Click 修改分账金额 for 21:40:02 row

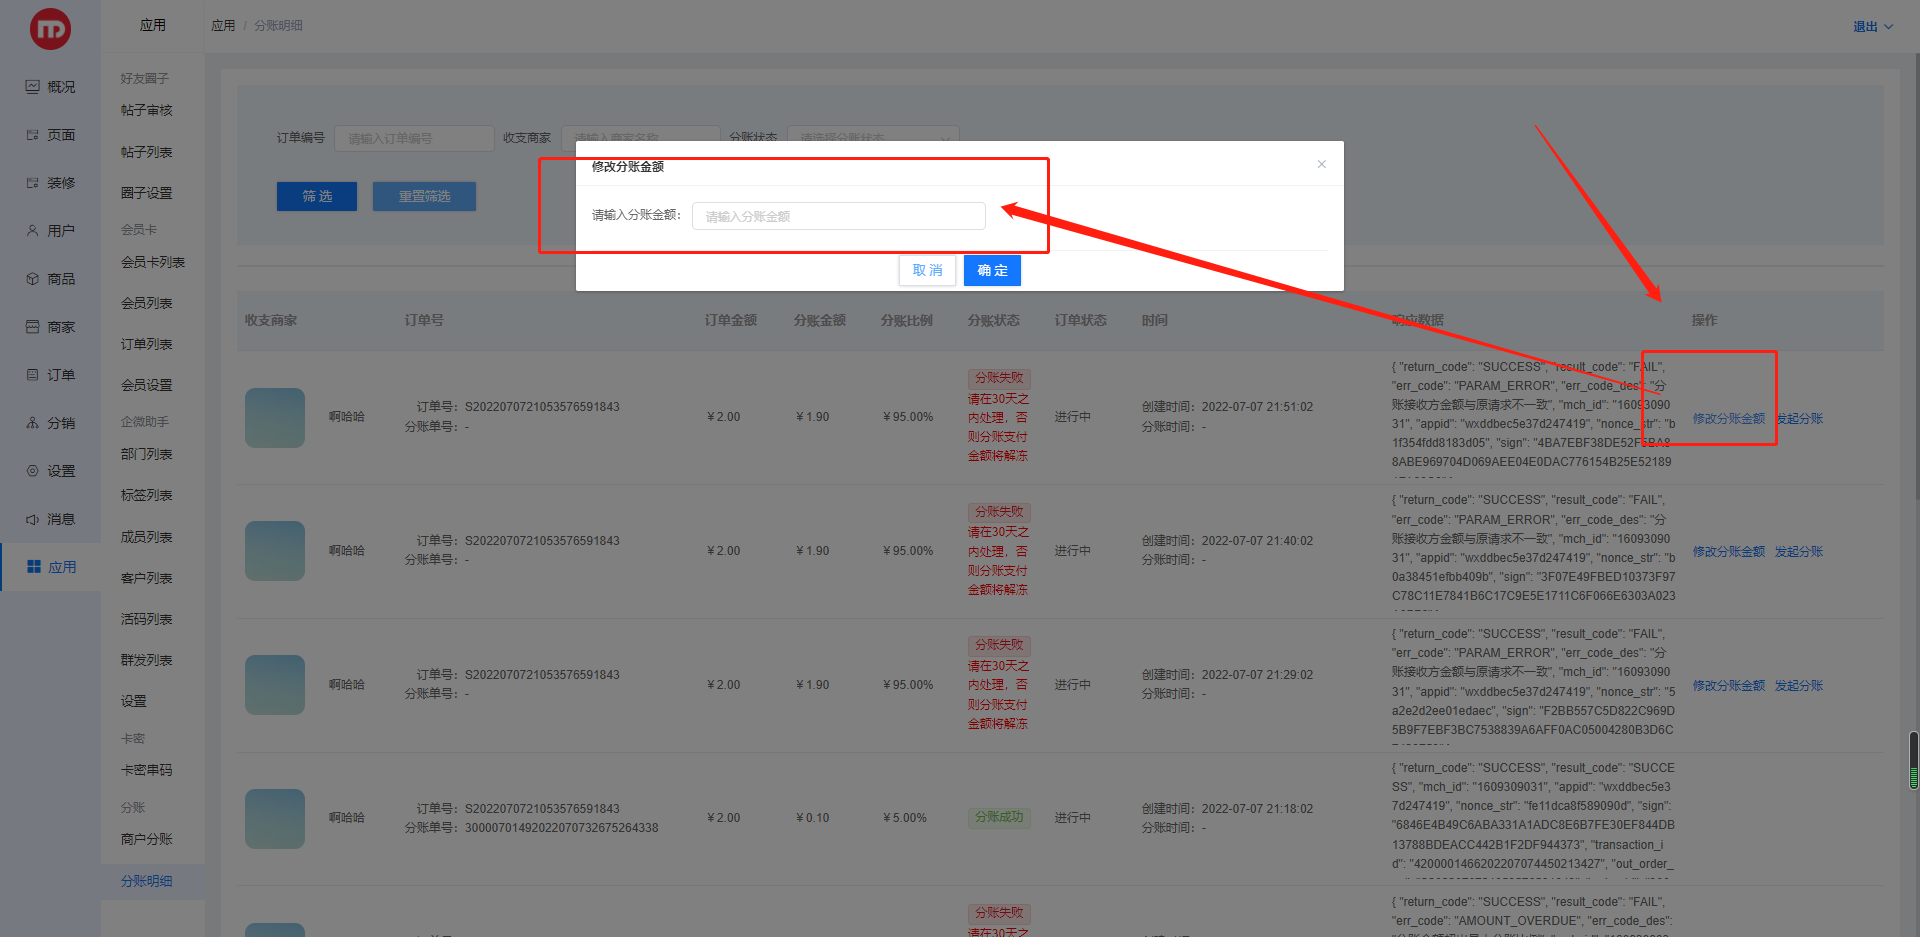coord(1729,551)
